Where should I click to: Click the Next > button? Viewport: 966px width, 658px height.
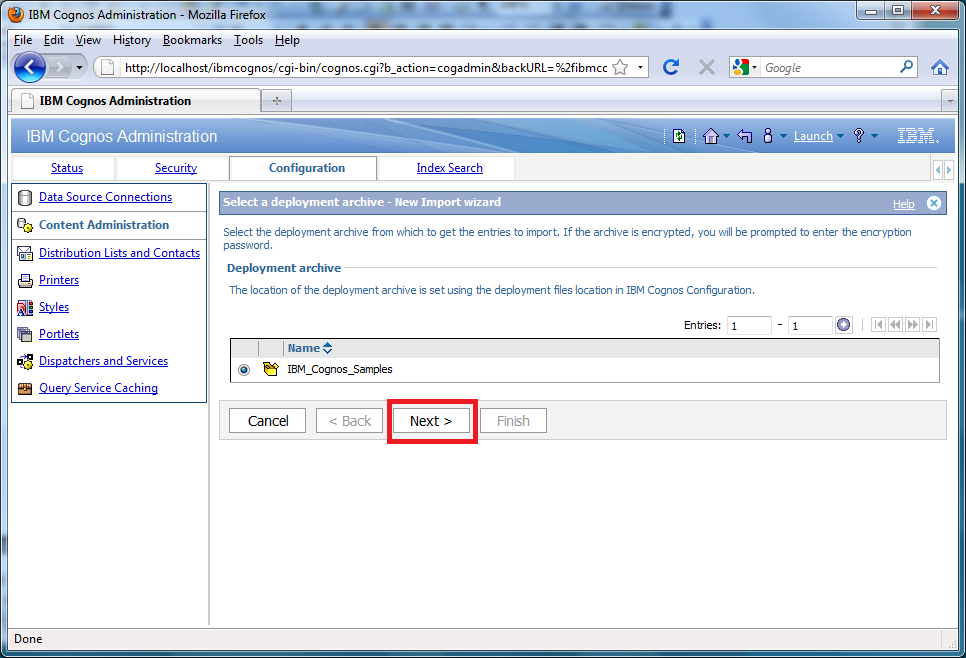(x=431, y=421)
